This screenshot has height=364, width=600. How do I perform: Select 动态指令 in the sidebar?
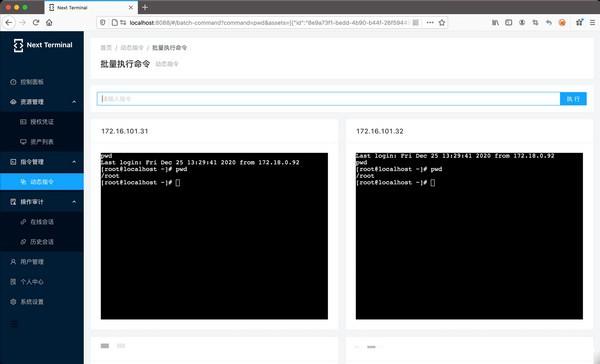(42, 181)
